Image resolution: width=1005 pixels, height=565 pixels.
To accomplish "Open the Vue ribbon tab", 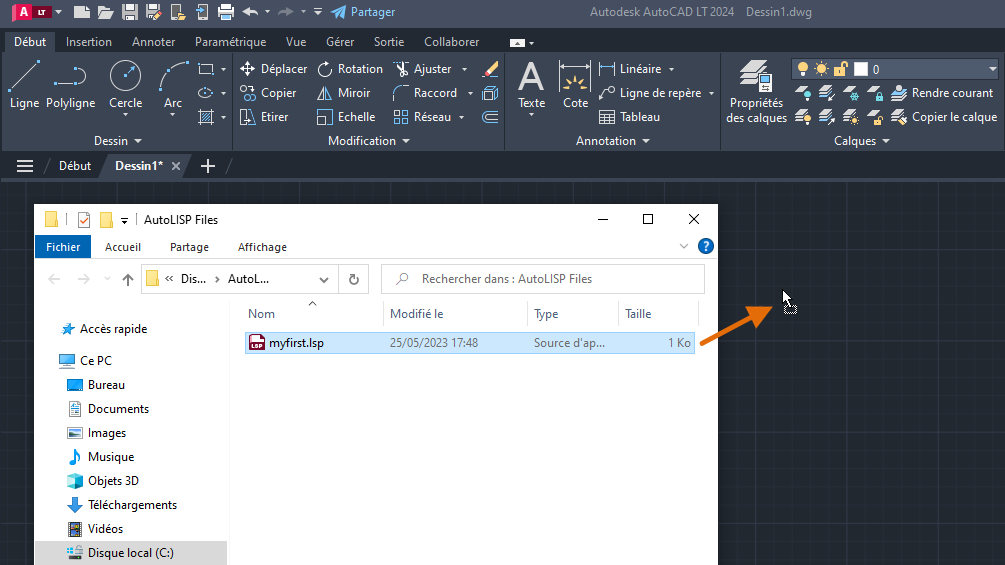I will click(295, 42).
